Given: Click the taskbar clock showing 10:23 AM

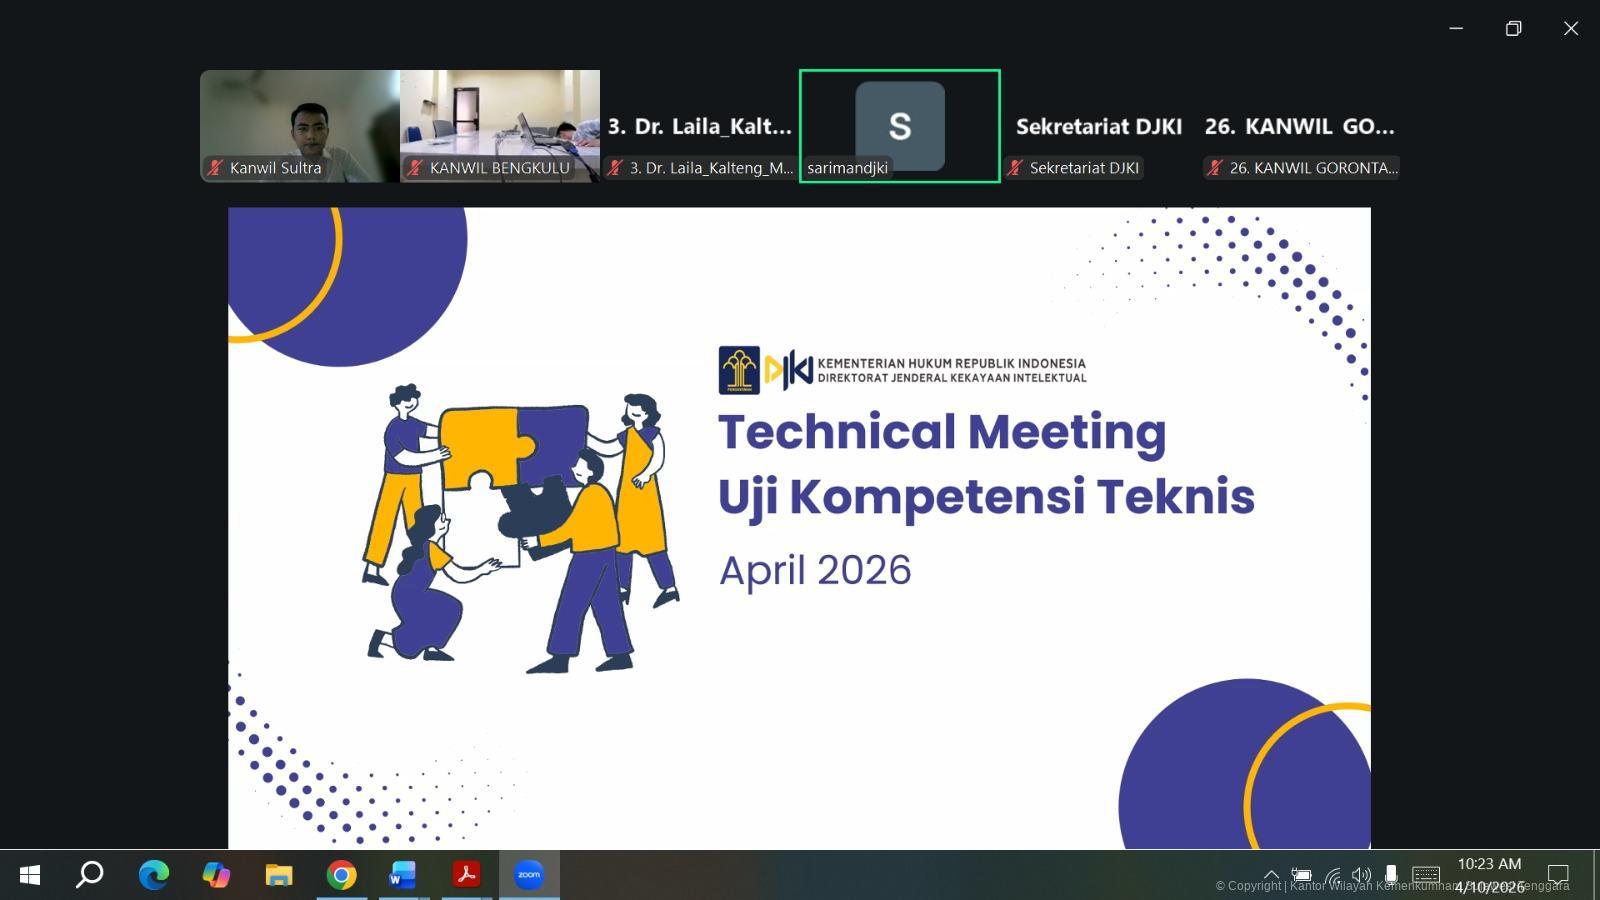Looking at the screenshot, I should 1489,874.
